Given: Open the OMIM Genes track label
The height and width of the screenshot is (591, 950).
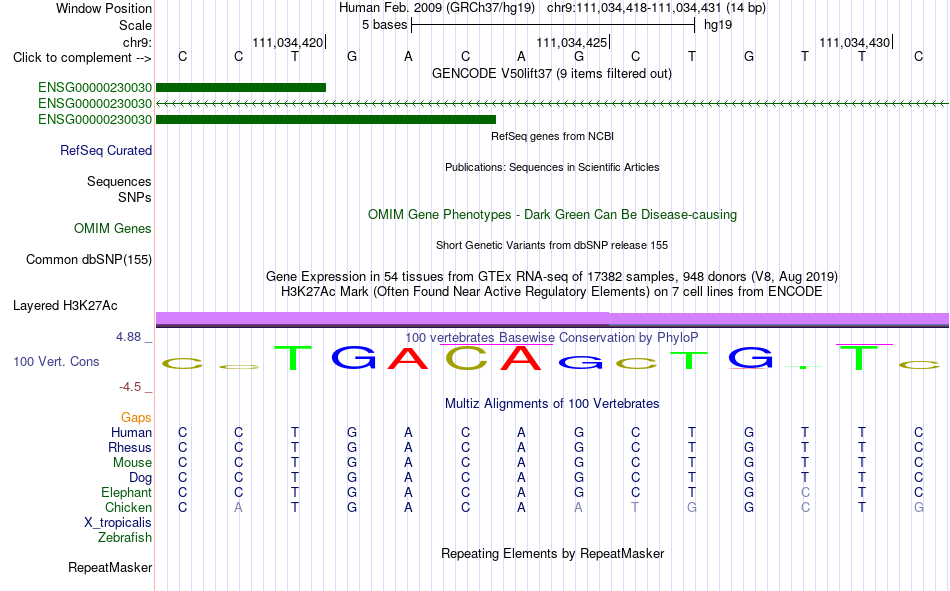Looking at the screenshot, I should (113, 229).
